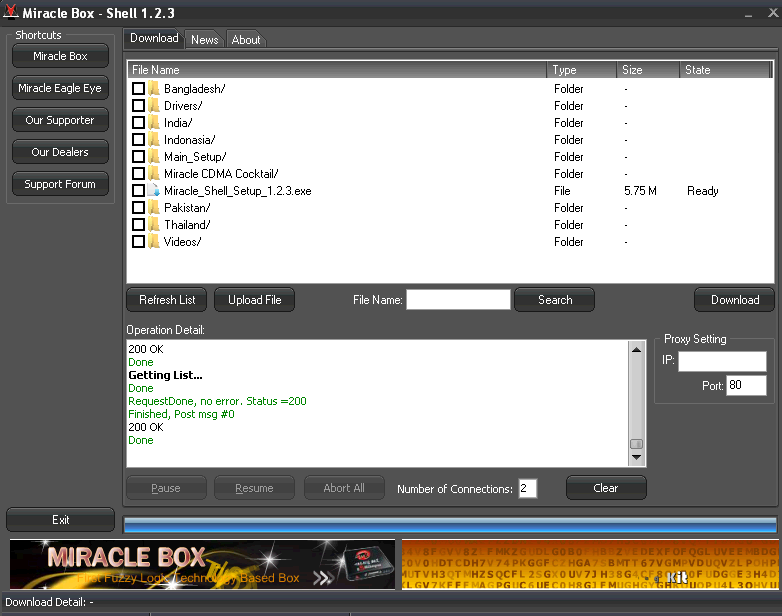Click the Bangladesh folder icon
This screenshot has height=616, width=782.
[x=154, y=88]
